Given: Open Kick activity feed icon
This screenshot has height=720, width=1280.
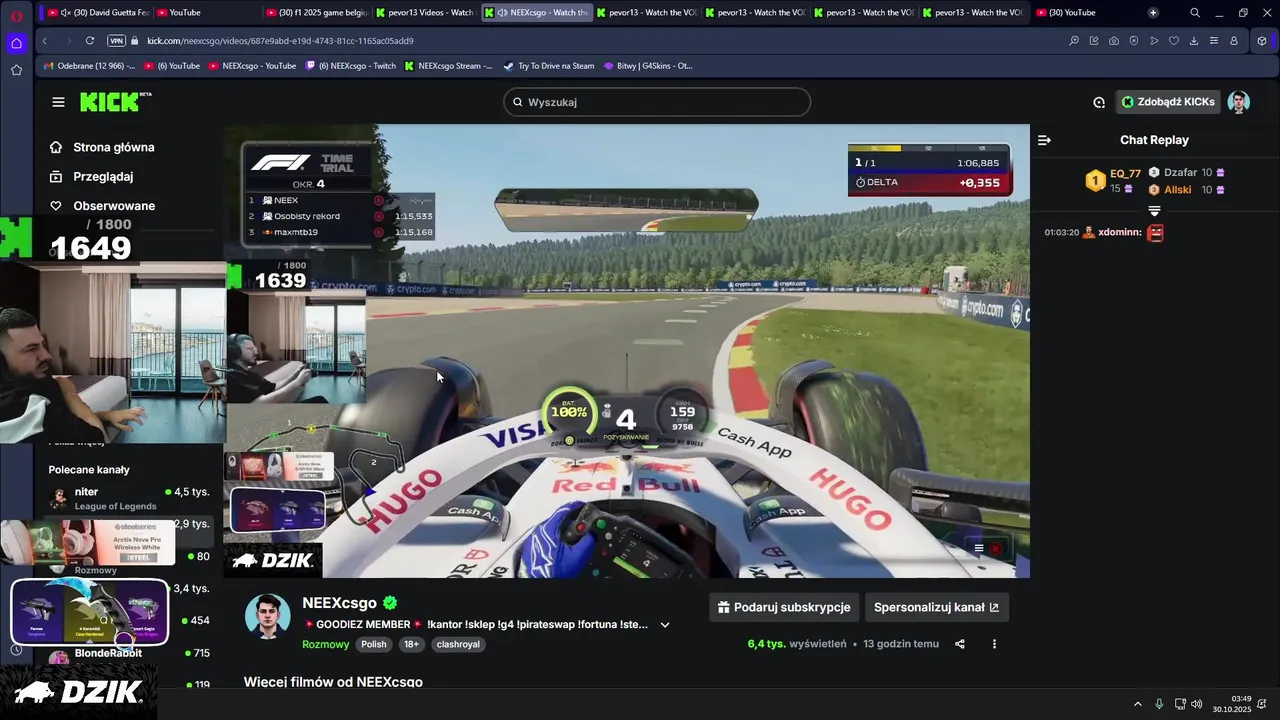Looking at the screenshot, I should [1099, 102].
